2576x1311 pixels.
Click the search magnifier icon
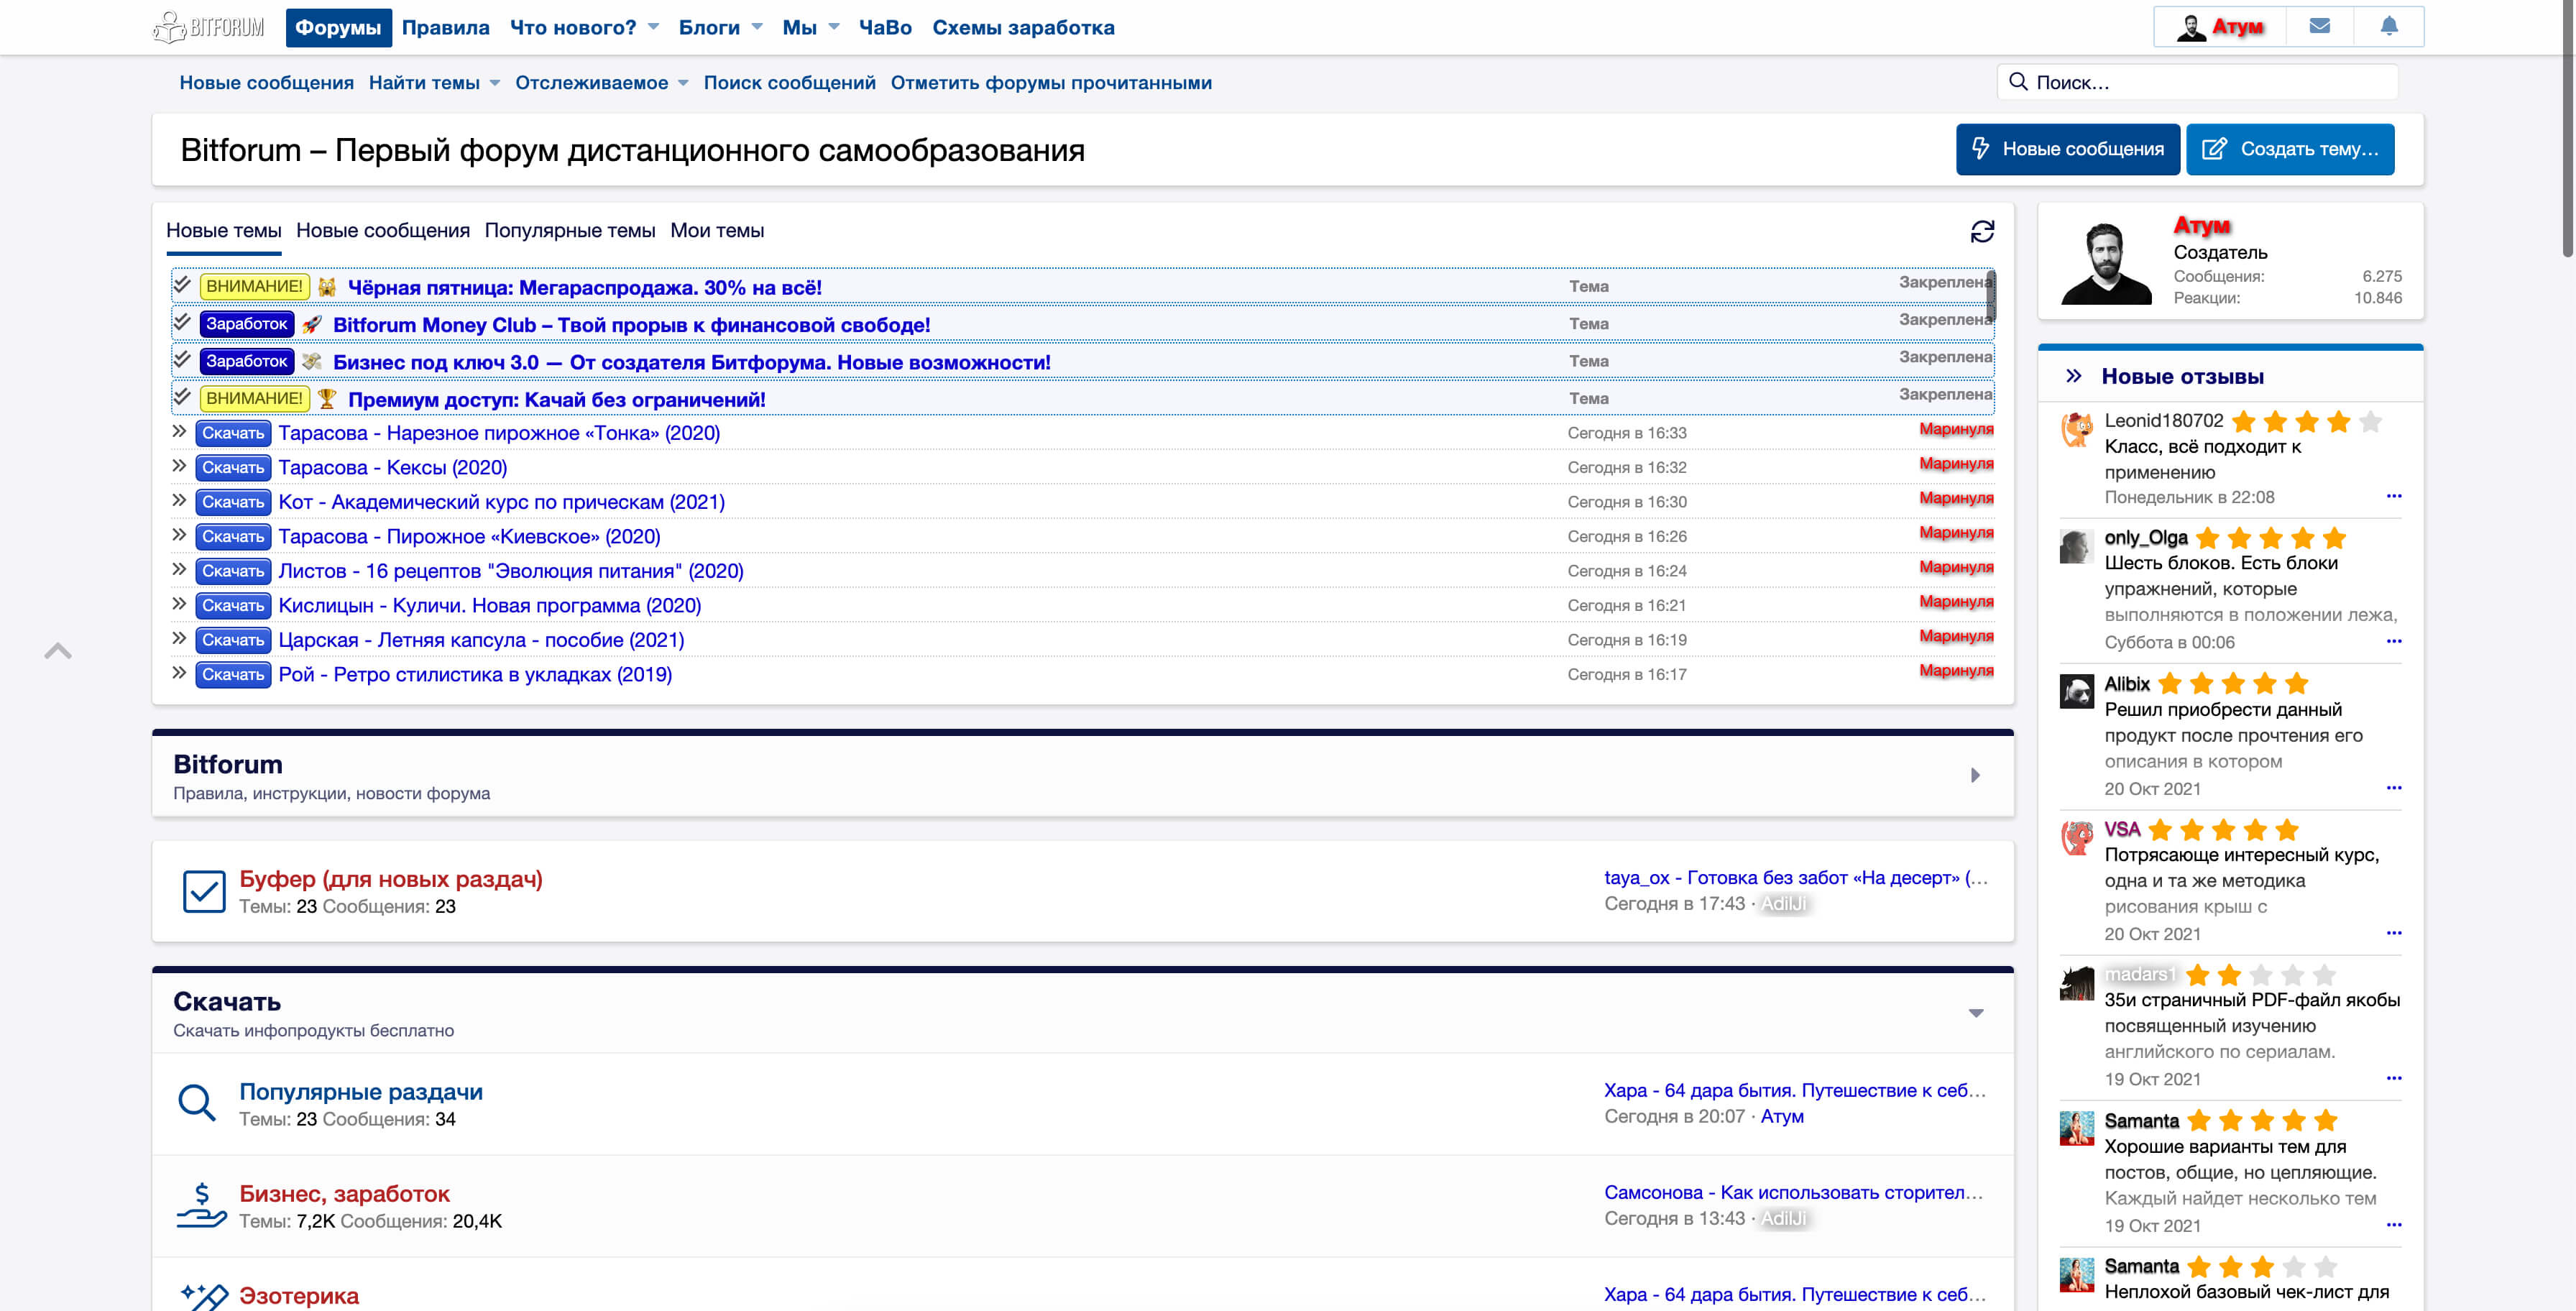2018,82
